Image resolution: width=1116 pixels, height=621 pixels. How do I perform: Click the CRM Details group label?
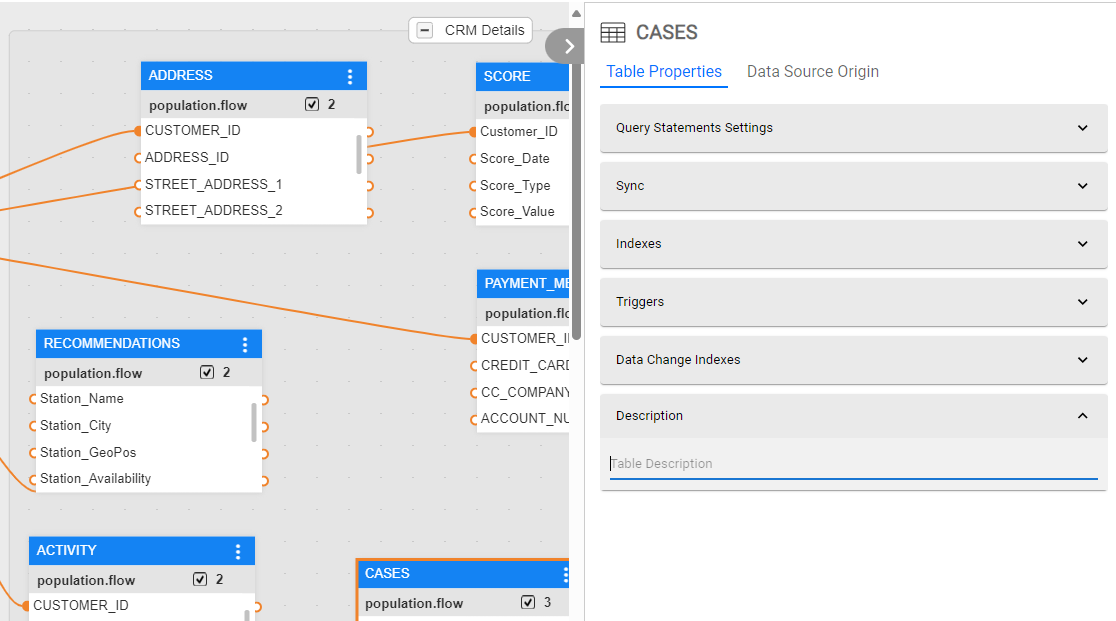[485, 30]
